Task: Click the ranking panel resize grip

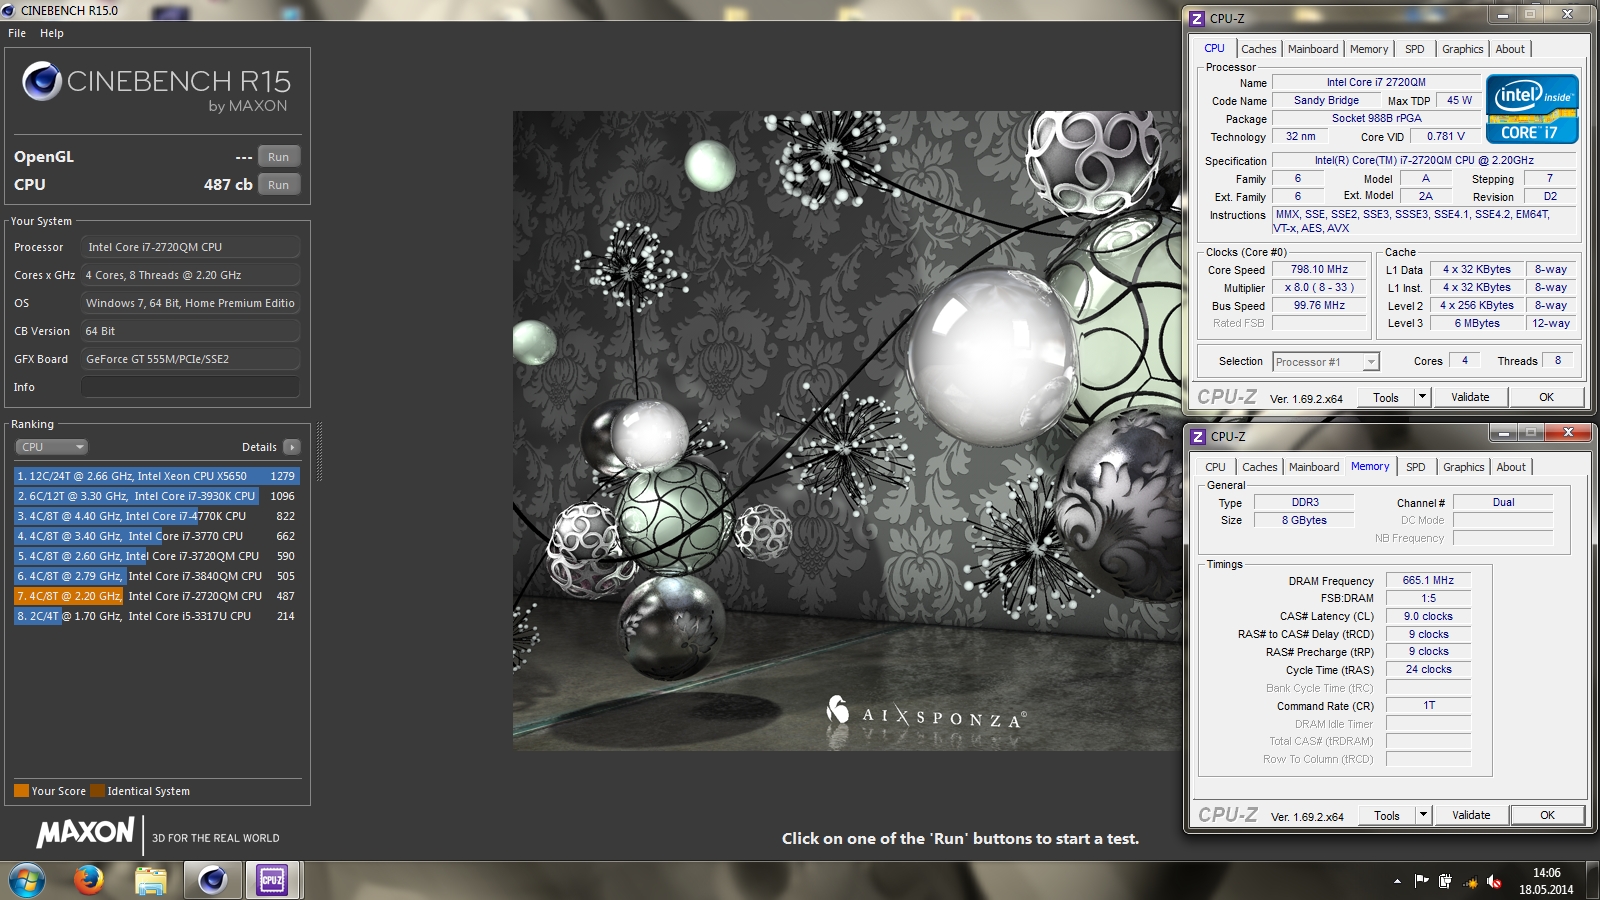Action: tap(319, 452)
